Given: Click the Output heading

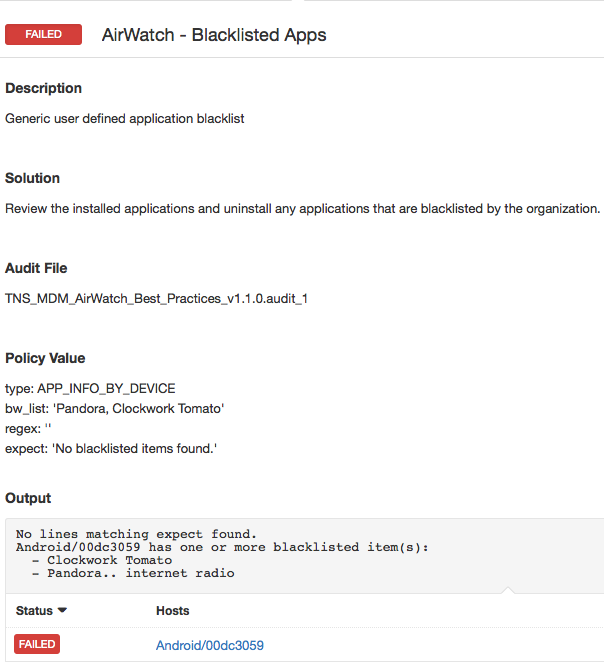Looking at the screenshot, I should point(28,498).
